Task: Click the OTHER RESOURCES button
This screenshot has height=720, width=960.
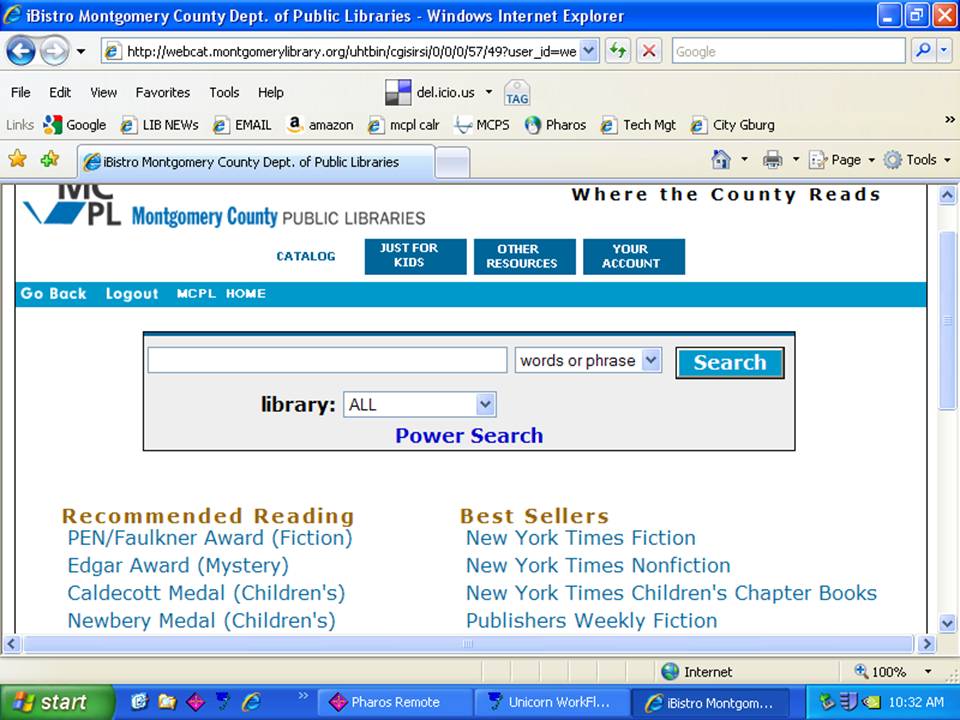Action: pyautogui.click(x=524, y=256)
